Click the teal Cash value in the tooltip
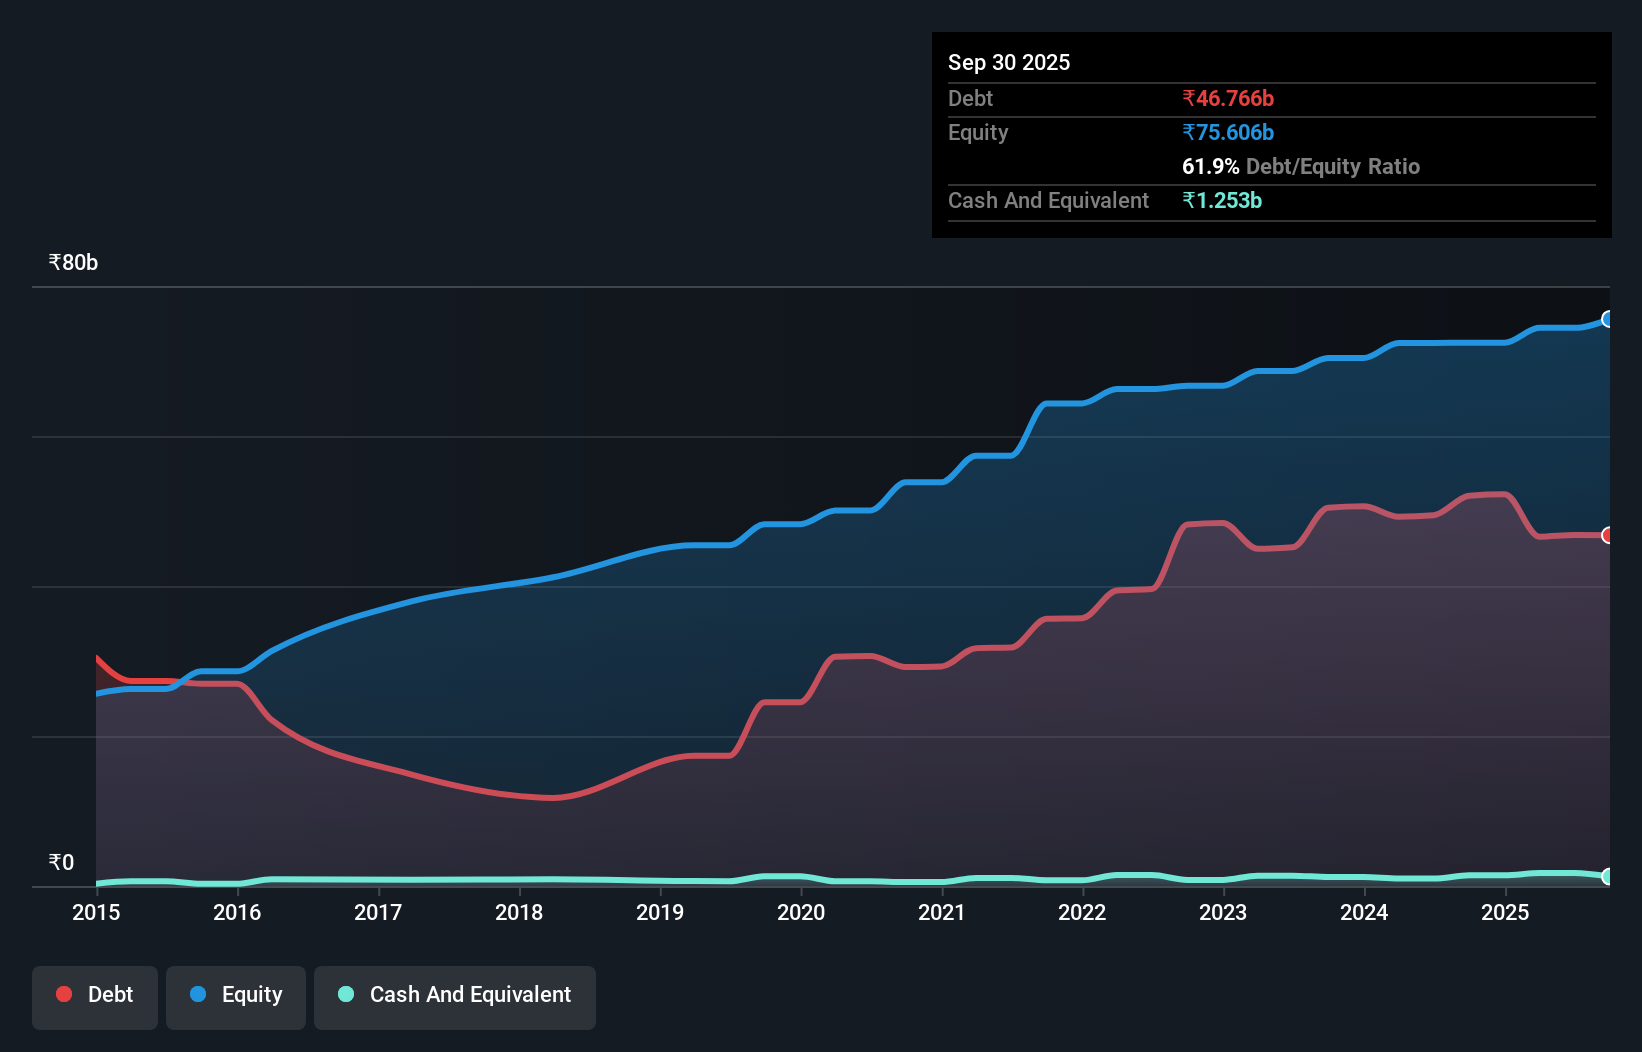This screenshot has height=1052, width=1642. 1223,200
